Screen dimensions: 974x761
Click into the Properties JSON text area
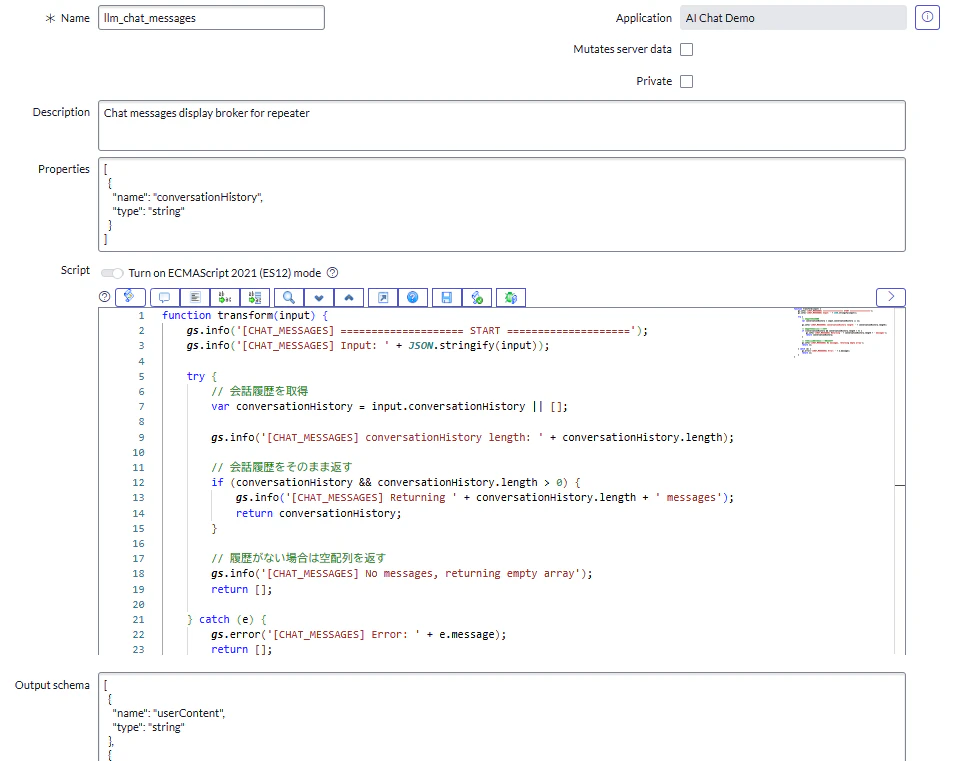point(502,204)
